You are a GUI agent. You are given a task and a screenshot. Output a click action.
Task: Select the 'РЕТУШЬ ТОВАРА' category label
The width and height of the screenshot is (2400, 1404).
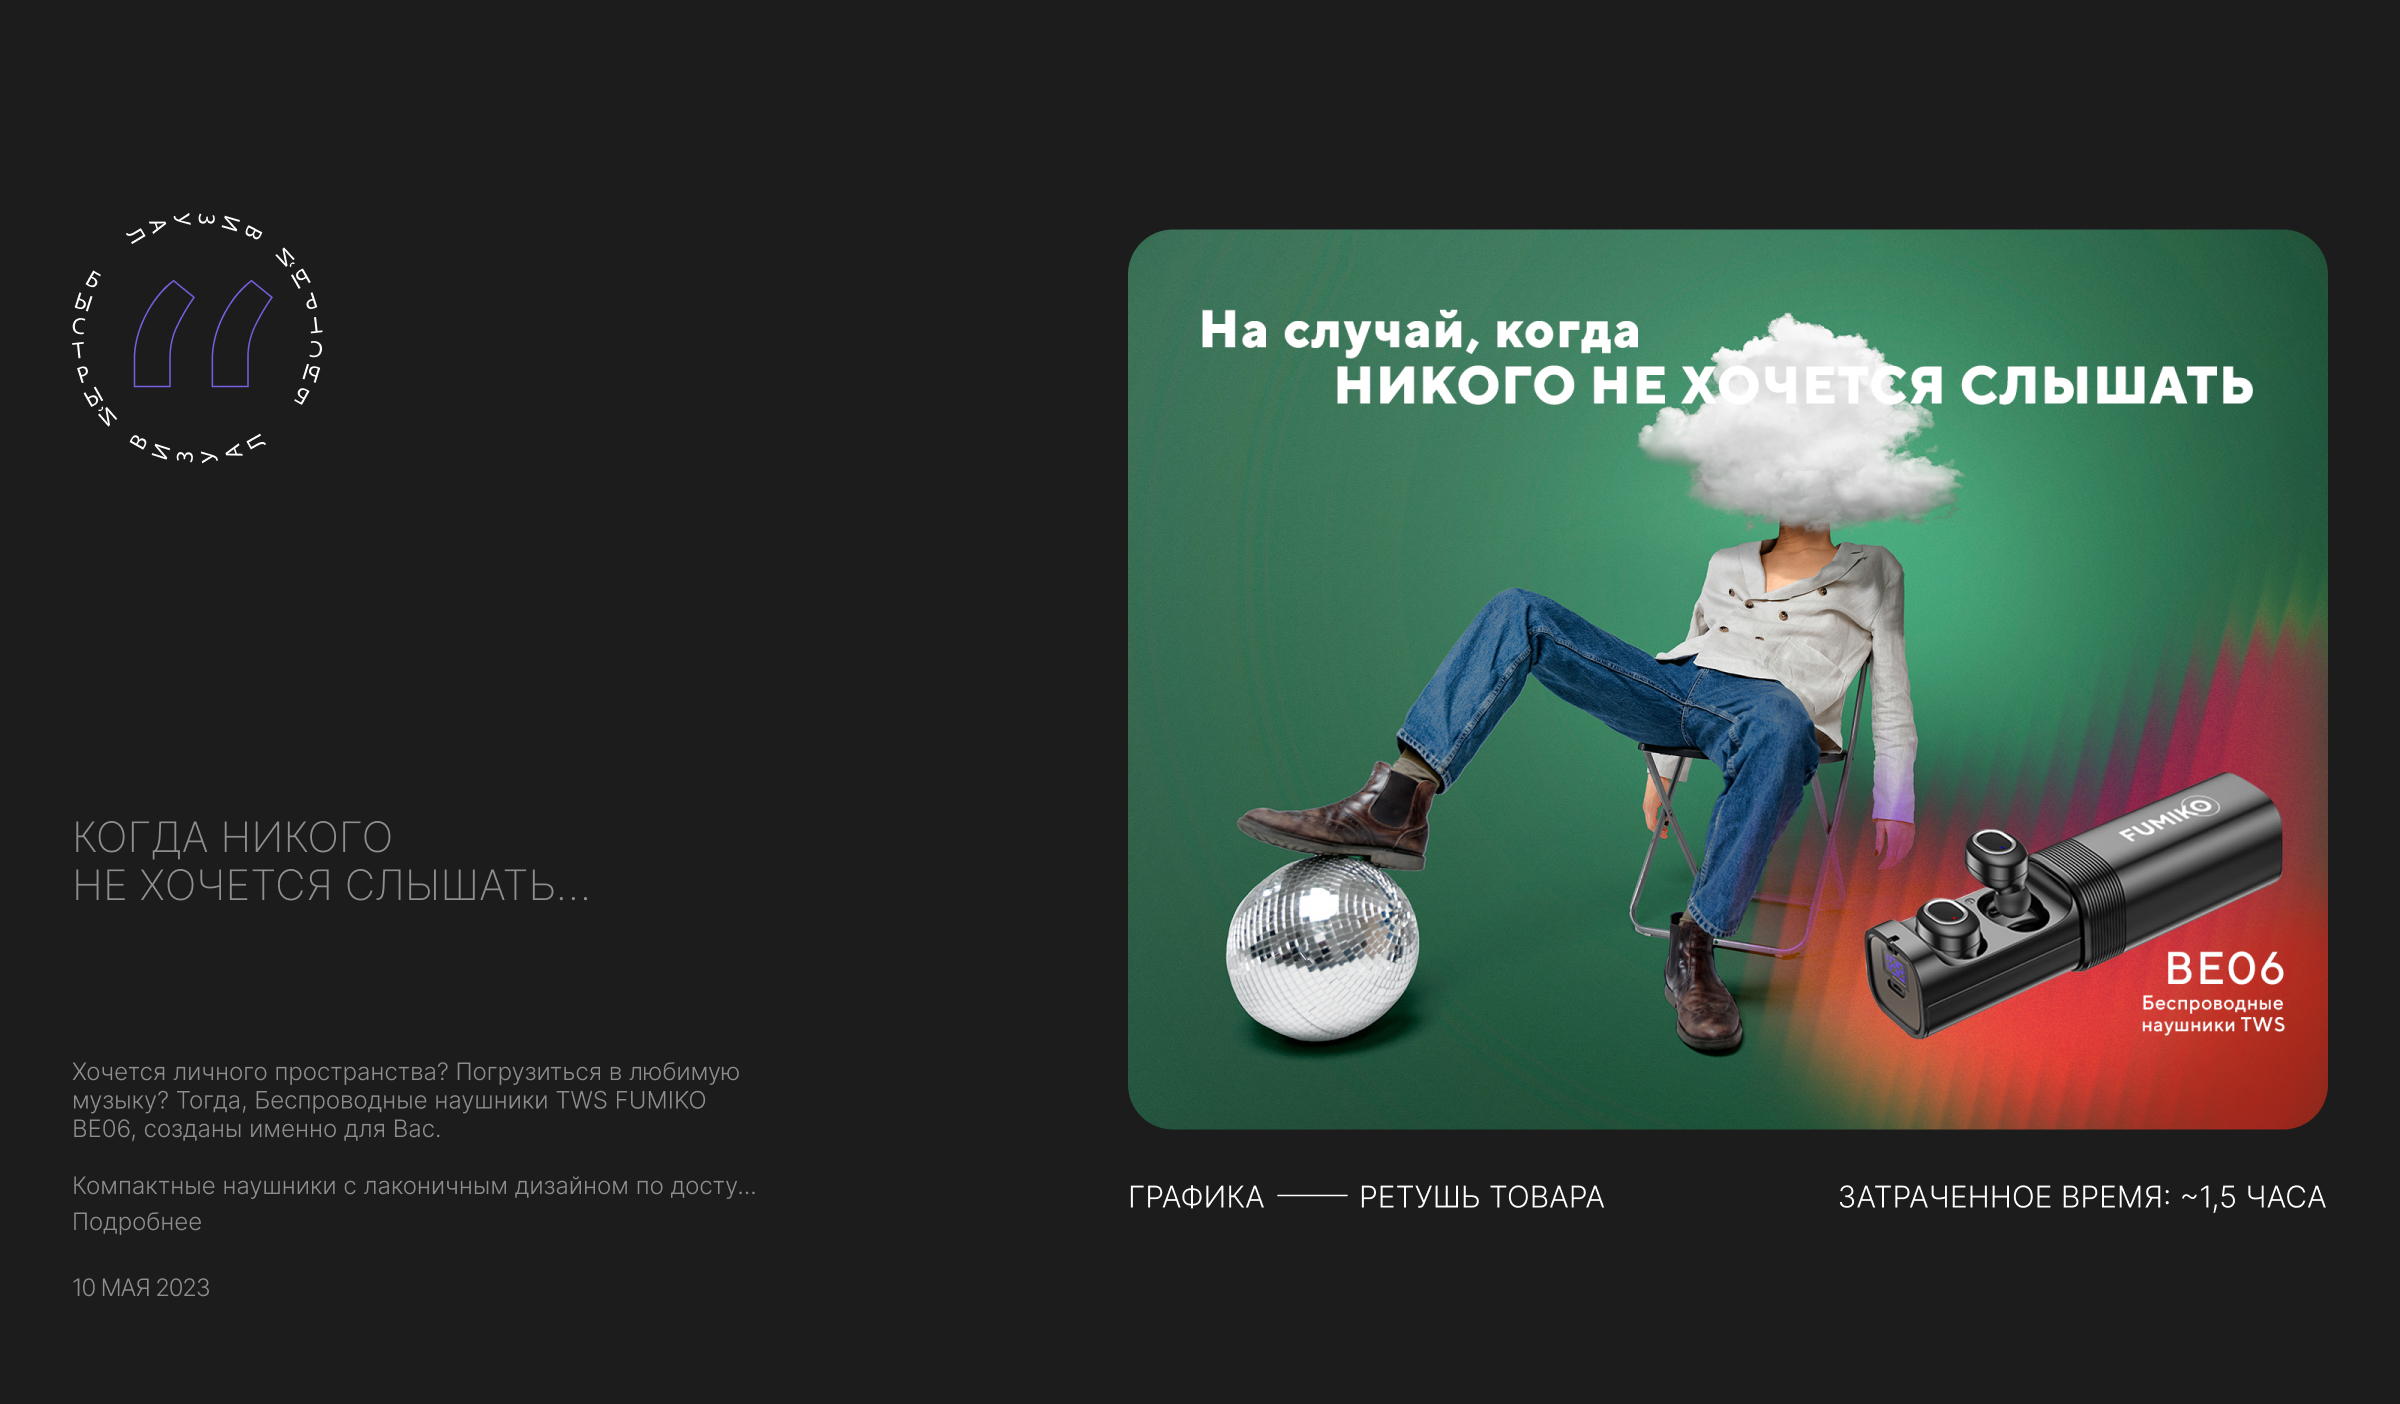pos(1481,1197)
